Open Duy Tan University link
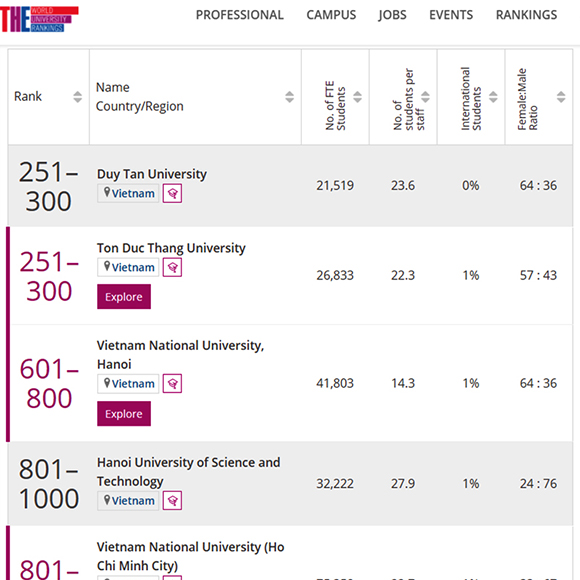Screen dimensions: 580x580 pos(152,174)
